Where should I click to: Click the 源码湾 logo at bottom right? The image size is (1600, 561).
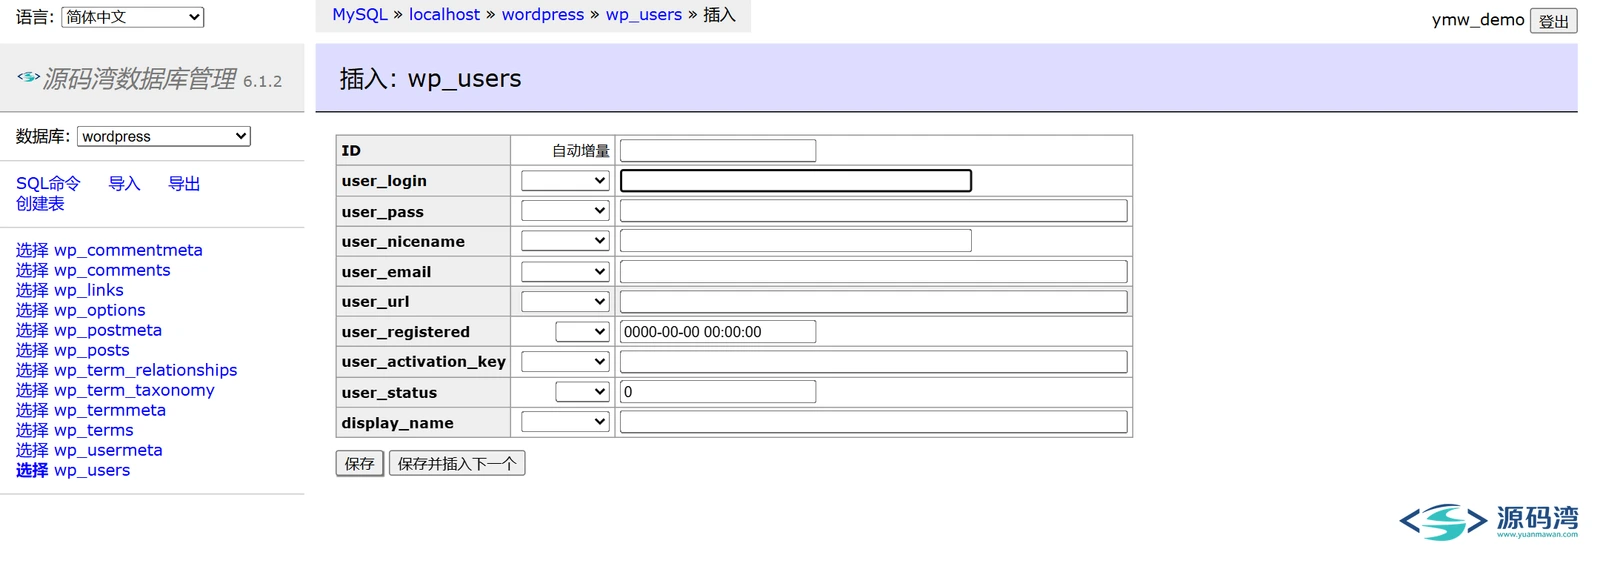point(1489,521)
